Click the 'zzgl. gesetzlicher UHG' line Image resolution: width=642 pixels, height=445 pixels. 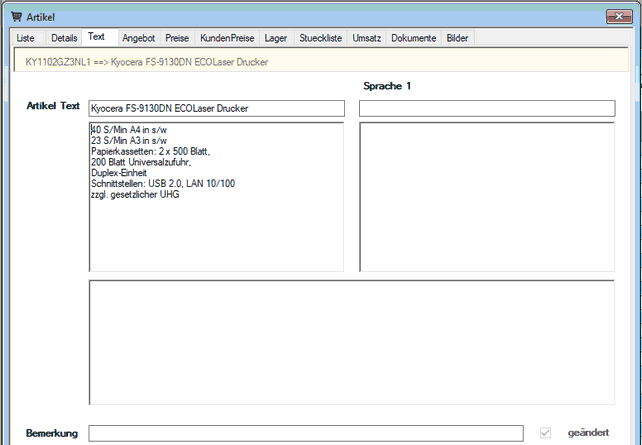pyautogui.click(x=135, y=194)
